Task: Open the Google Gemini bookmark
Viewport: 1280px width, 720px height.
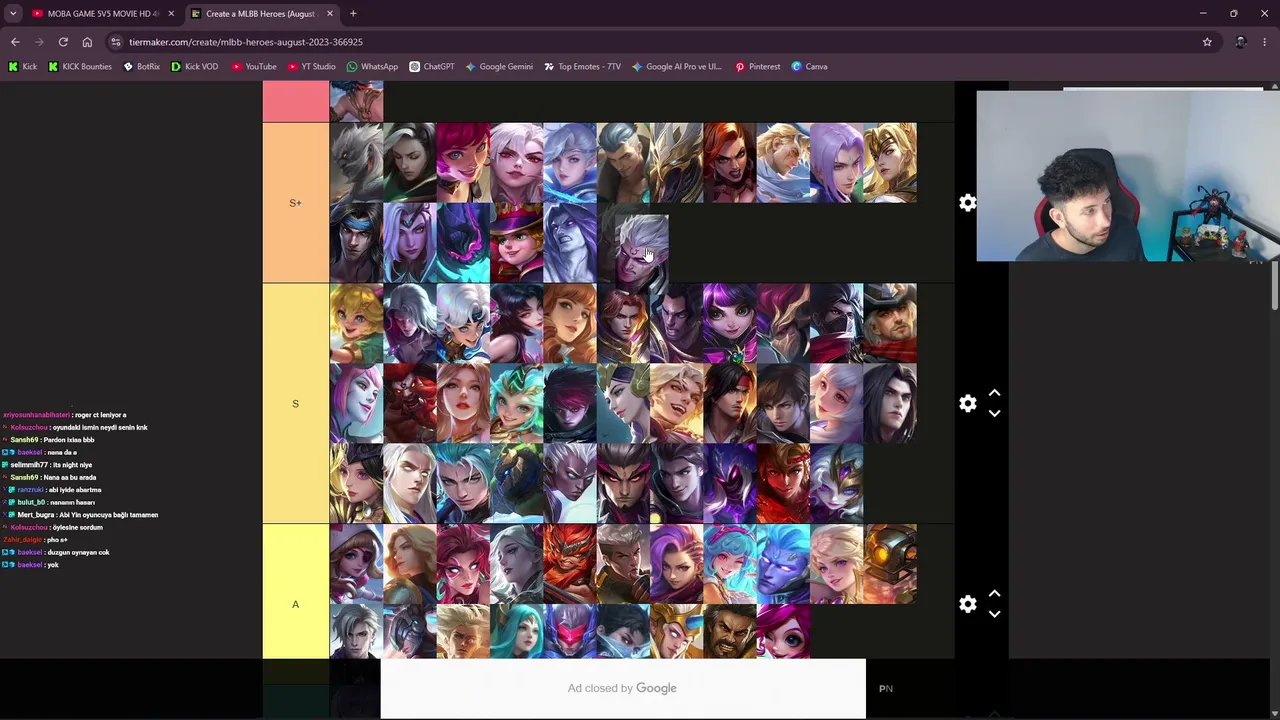Action: (x=499, y=66)
